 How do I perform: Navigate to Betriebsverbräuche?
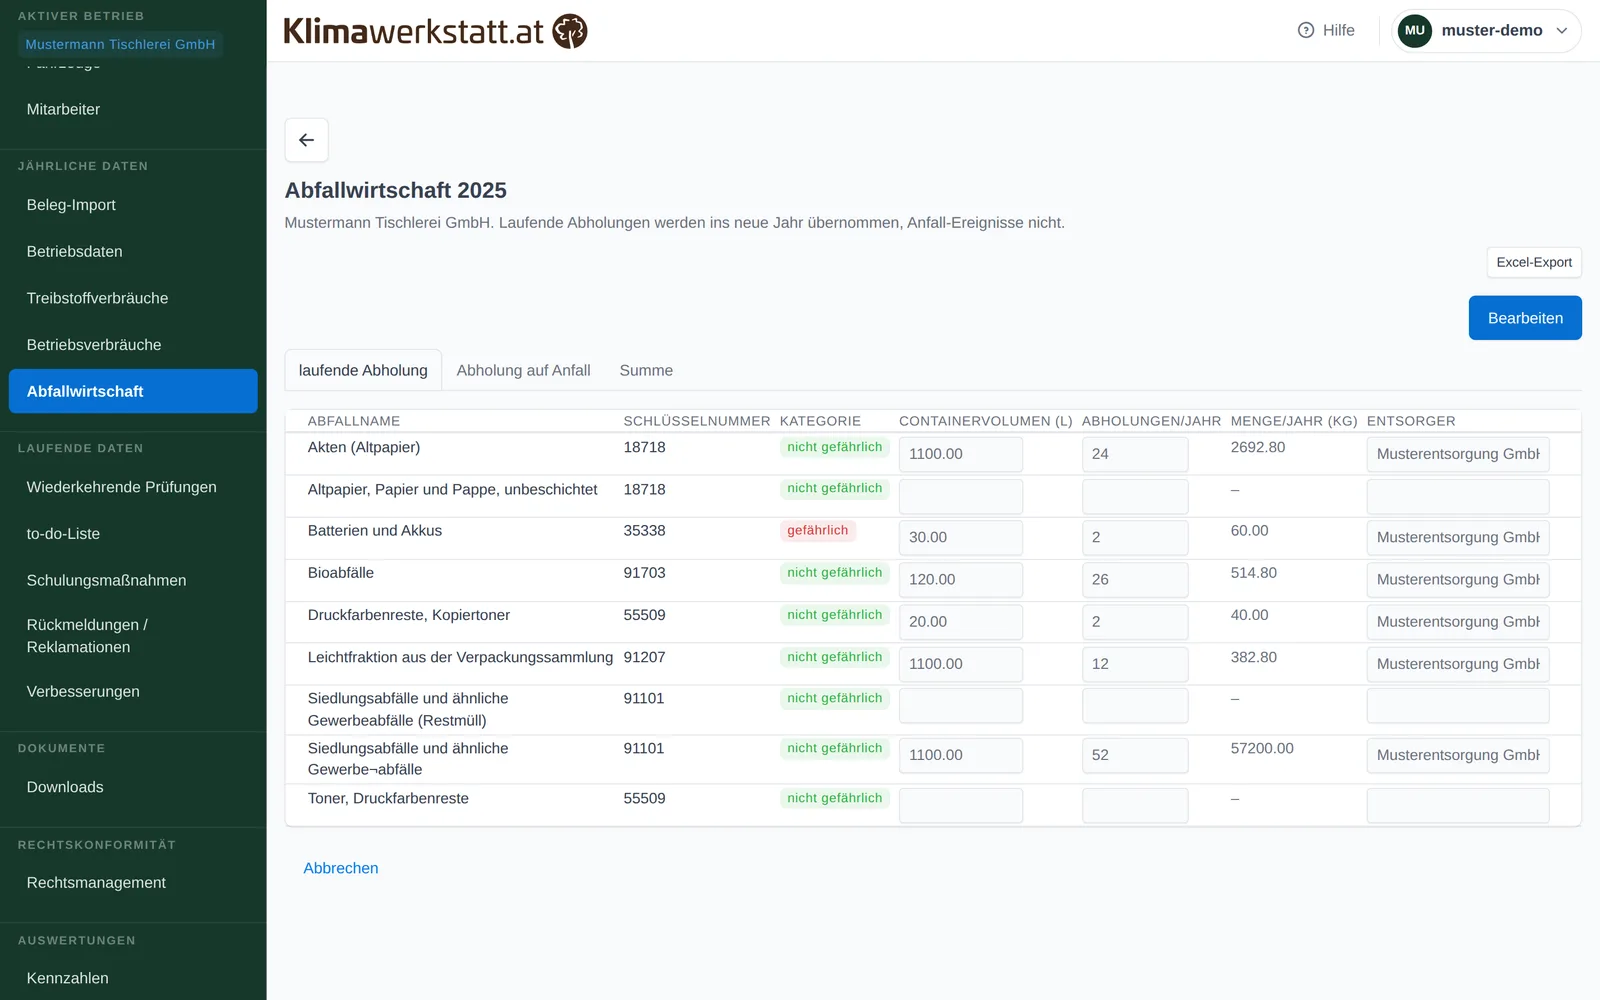pos(94,345)
